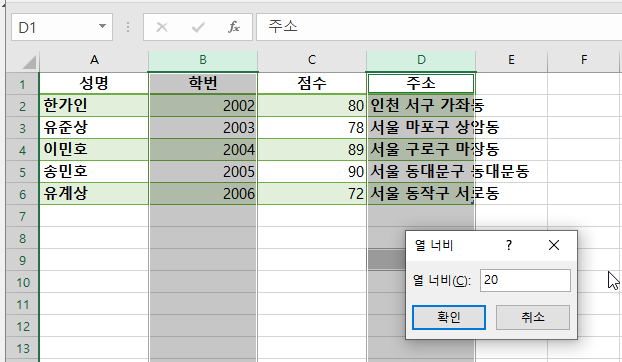Viewport: 622px width, 362px height.
Task: Select the cell with 유계상
Action: click(94, 194)
